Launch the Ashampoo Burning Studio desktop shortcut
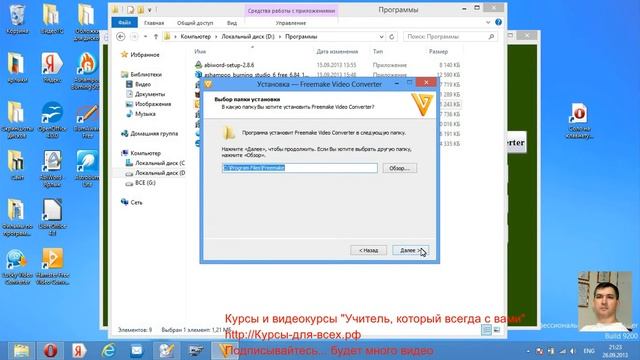The width and height of the screenshot is (640, 360). 86,71
